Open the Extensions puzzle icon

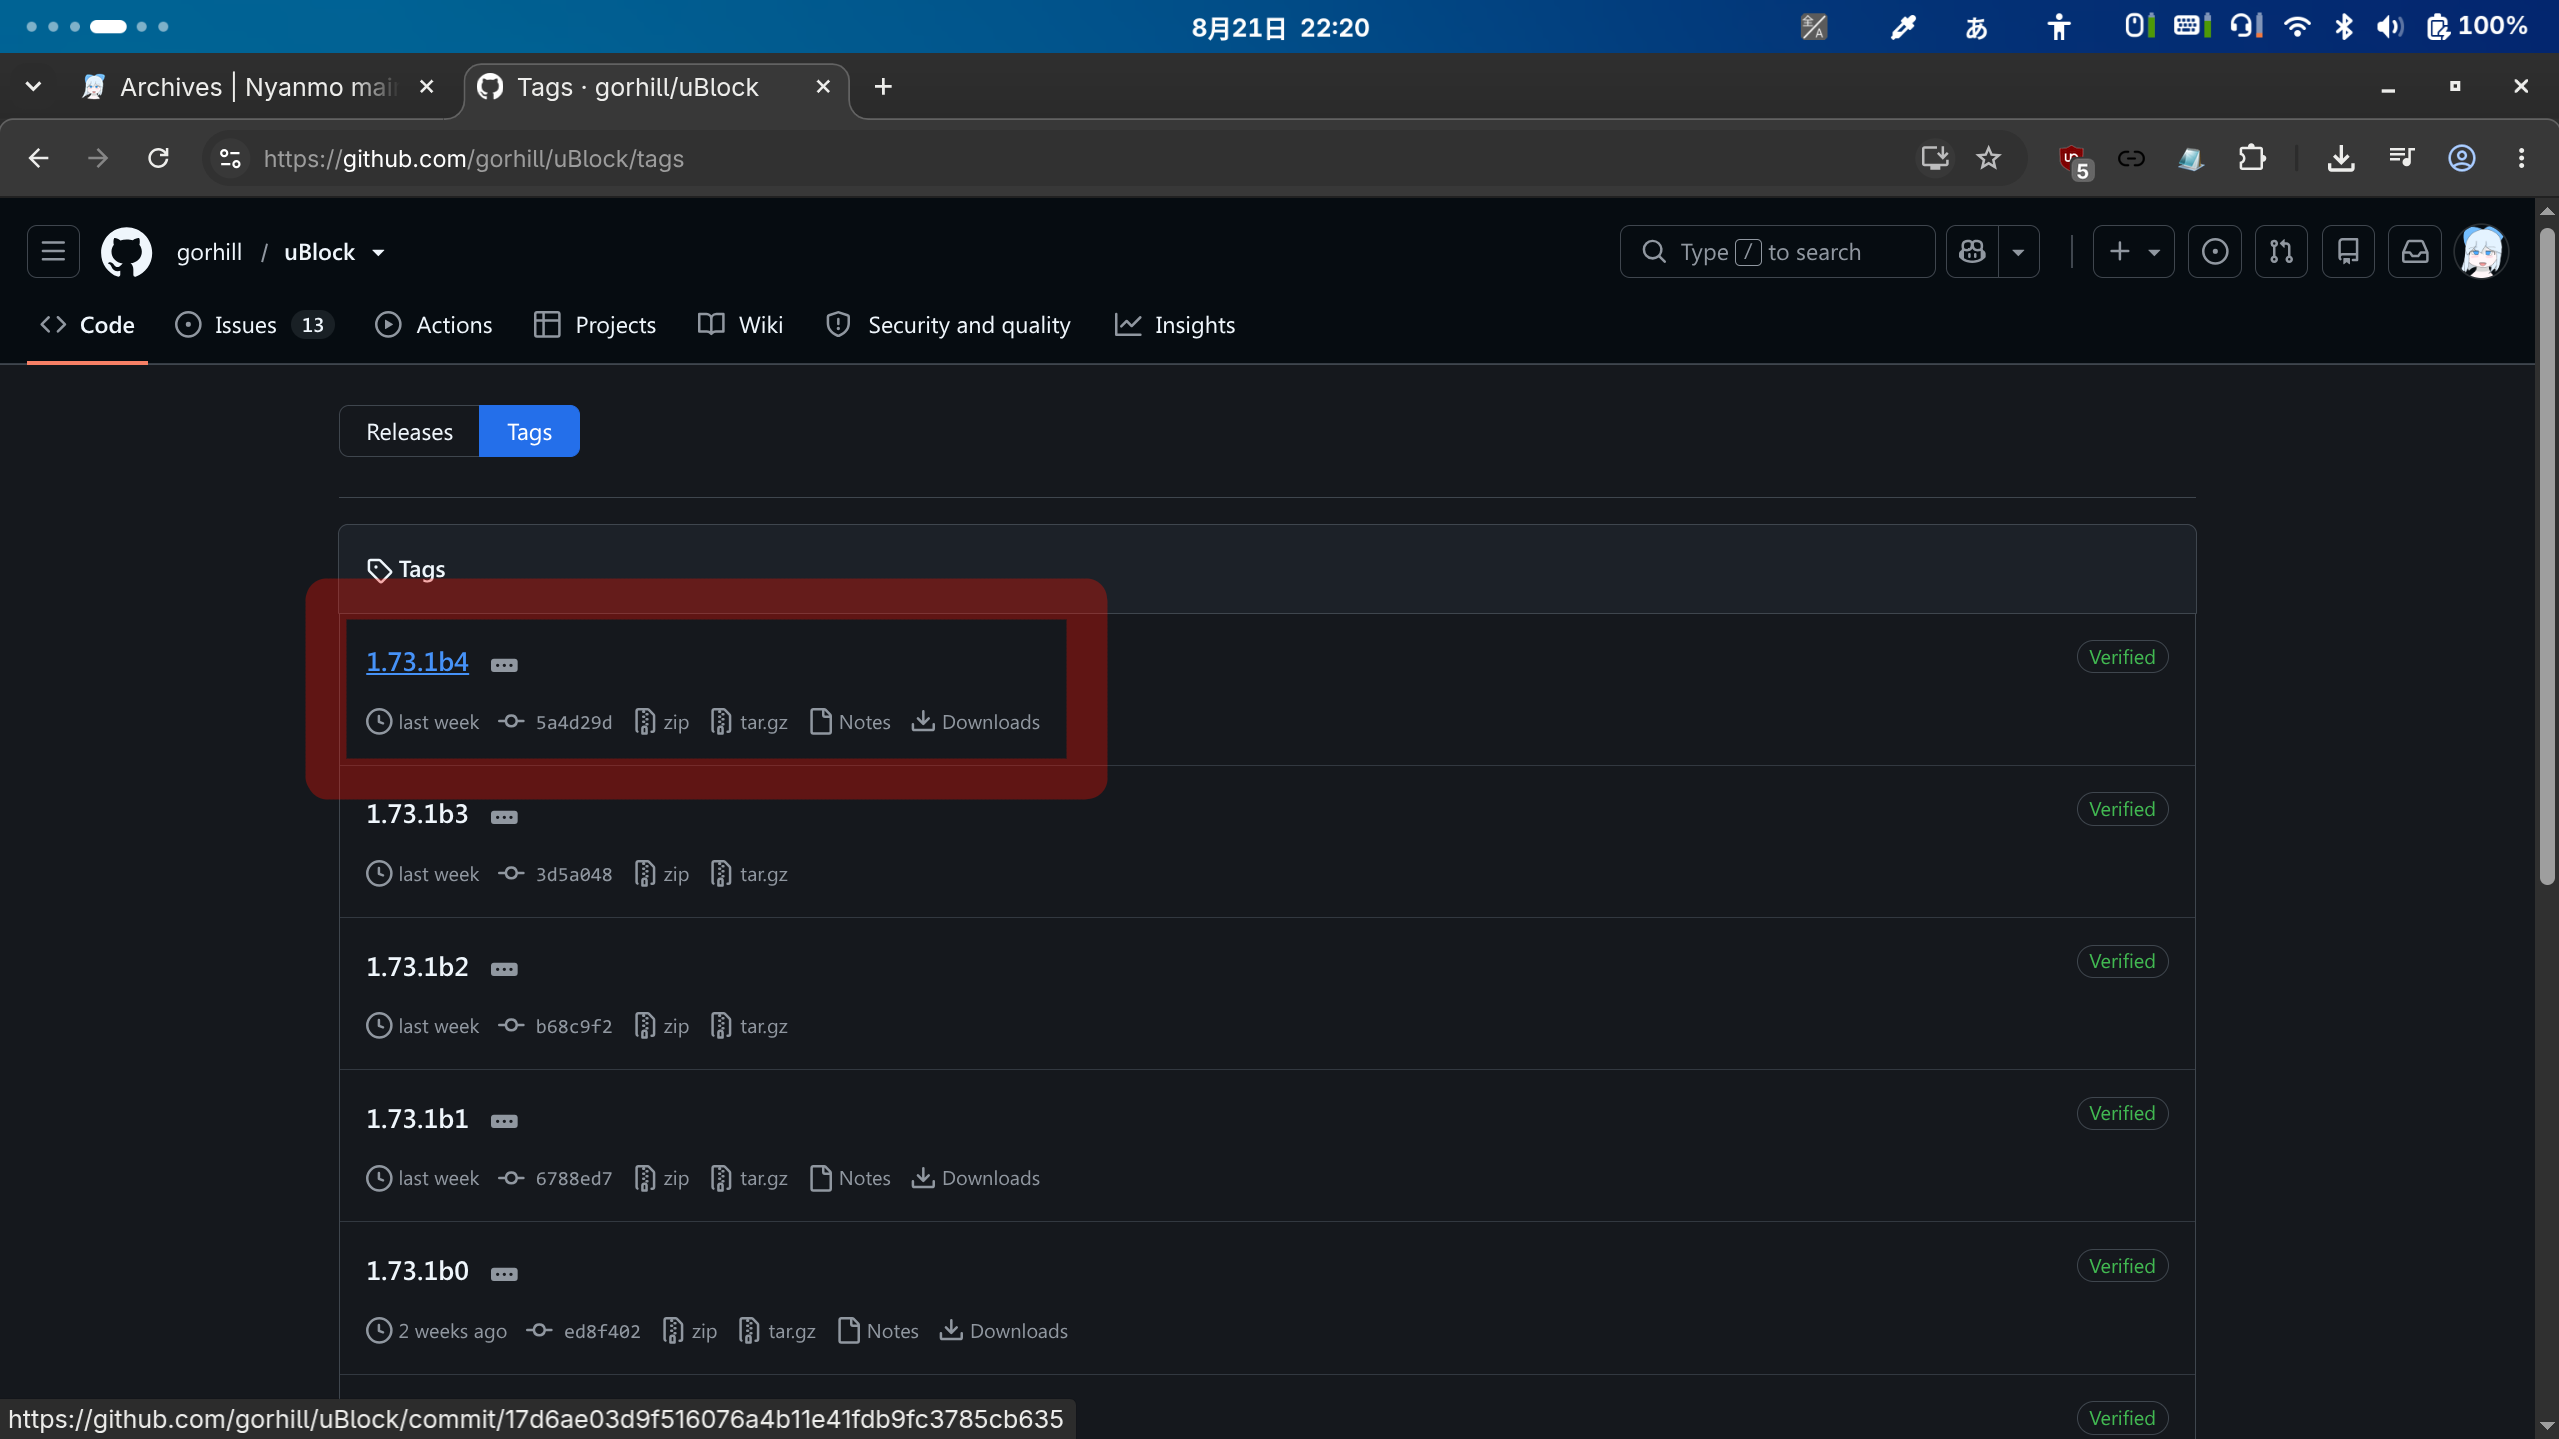pyautogui.click(x=2251, y=158)
